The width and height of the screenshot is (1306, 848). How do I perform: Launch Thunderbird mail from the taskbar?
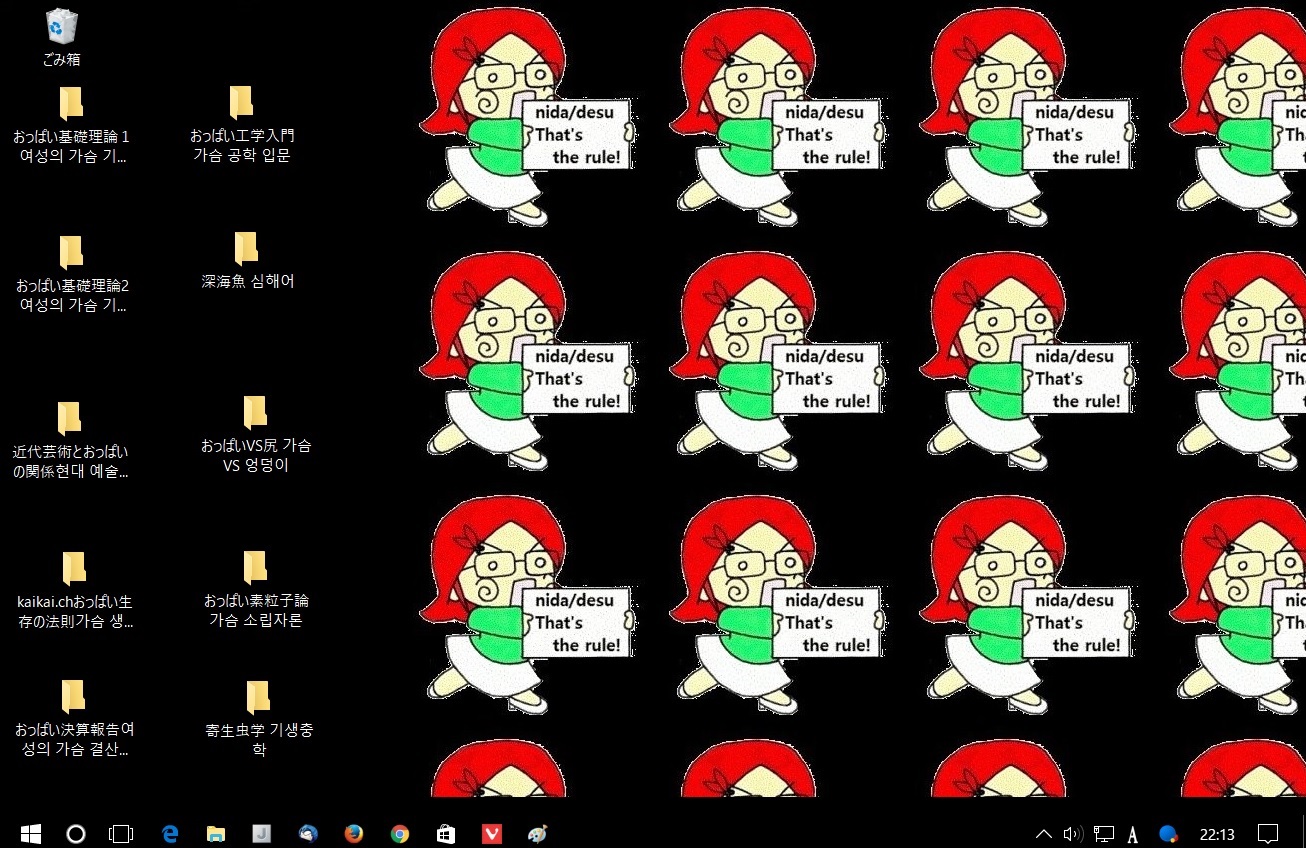click(x=308, y=833)
